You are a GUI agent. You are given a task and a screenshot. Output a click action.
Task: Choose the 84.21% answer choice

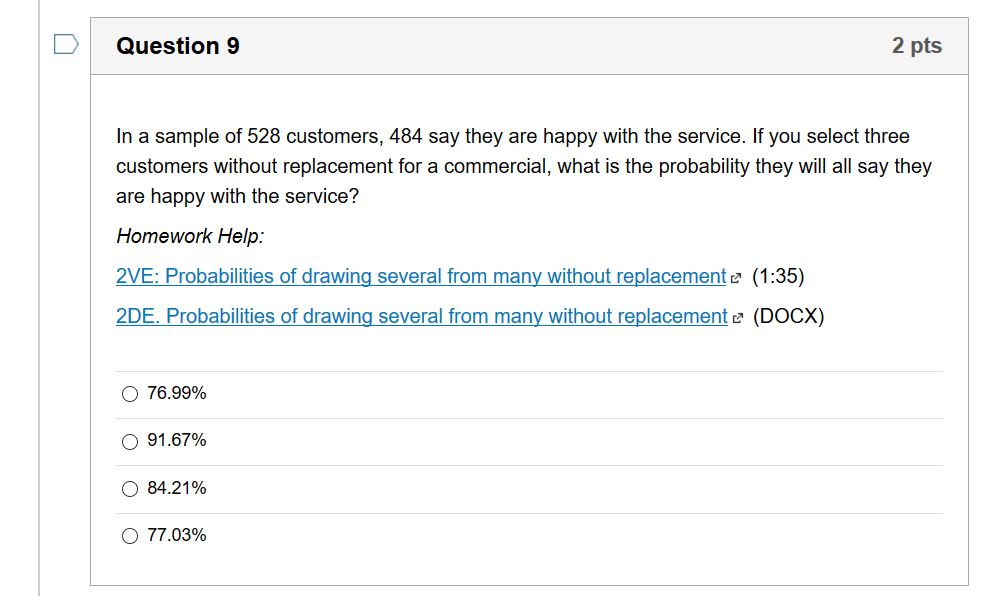(x=128, y=488)
